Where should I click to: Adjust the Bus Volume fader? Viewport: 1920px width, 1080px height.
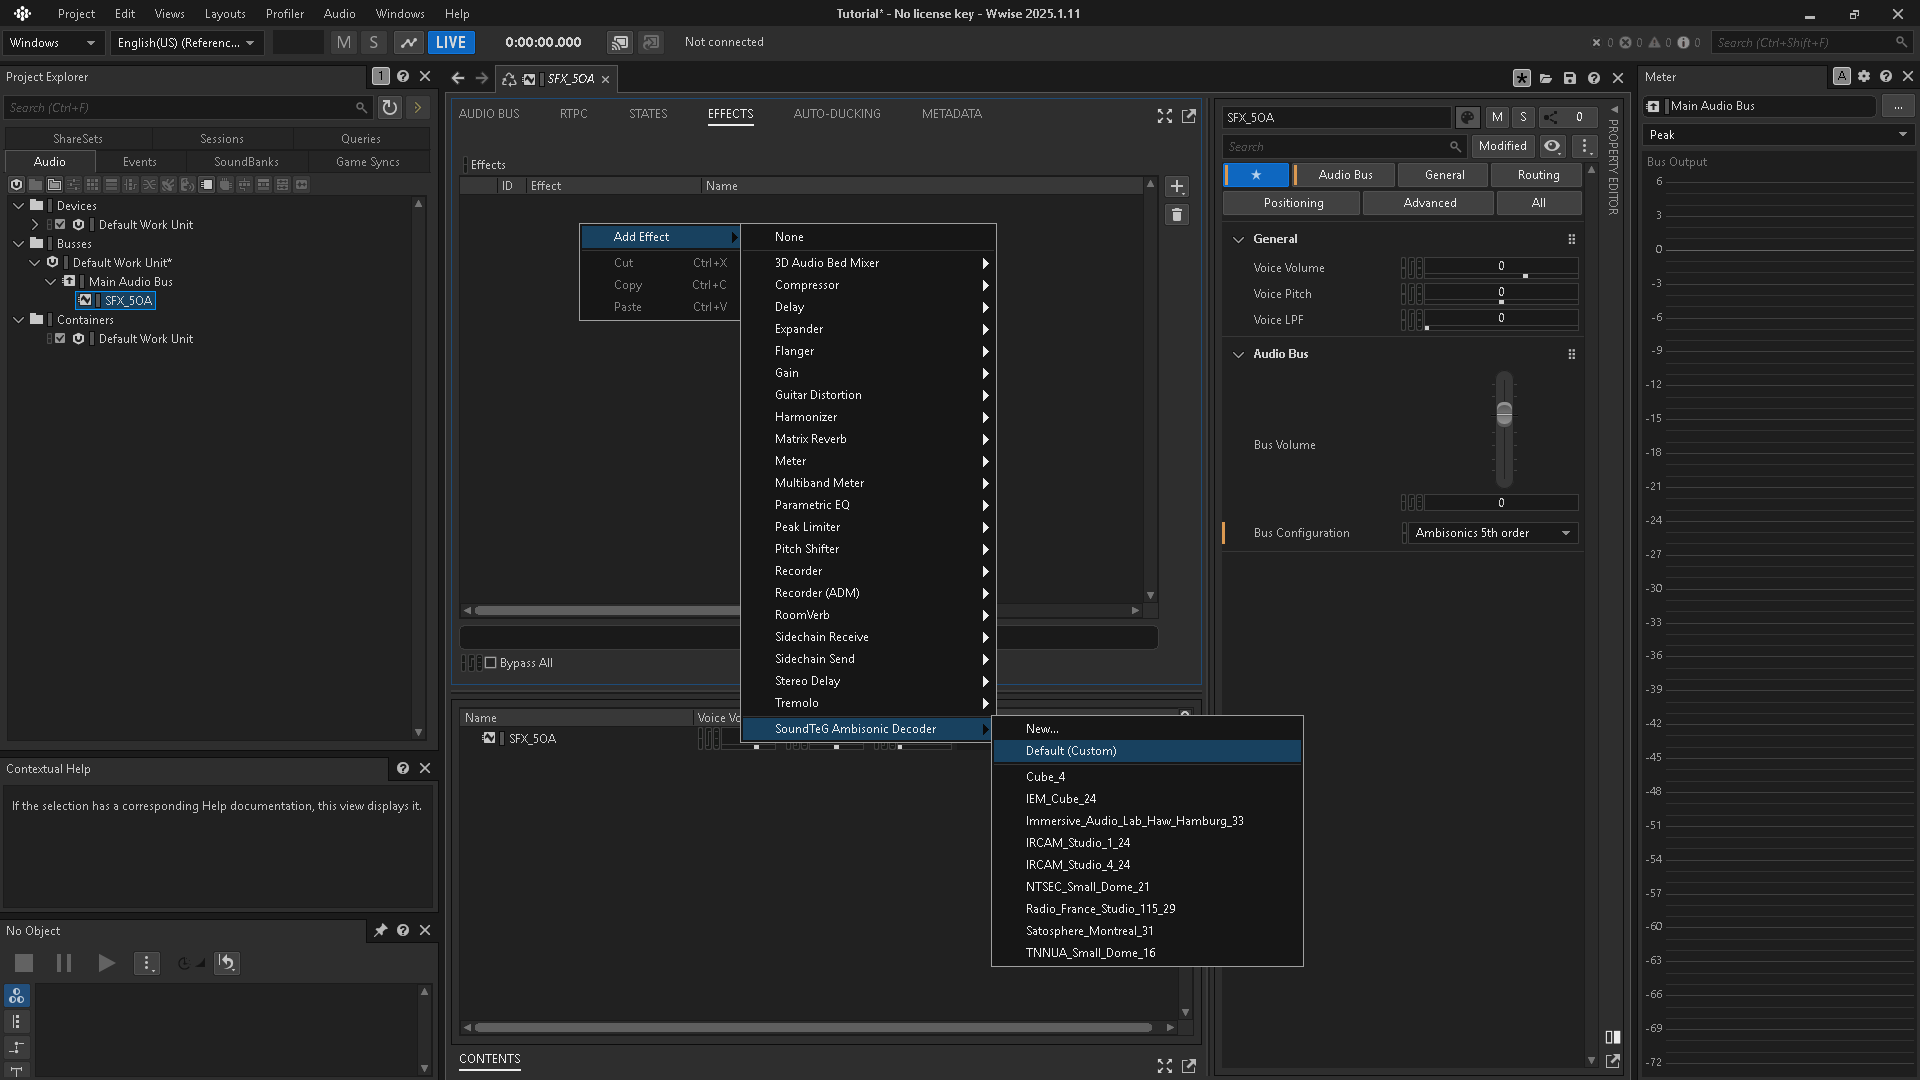(x=1504, y=413)
